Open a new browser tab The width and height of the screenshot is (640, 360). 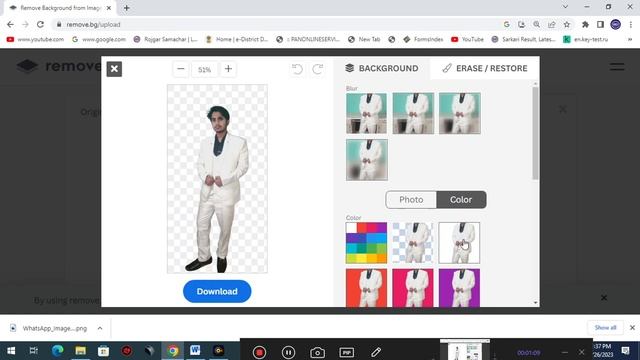127,8
